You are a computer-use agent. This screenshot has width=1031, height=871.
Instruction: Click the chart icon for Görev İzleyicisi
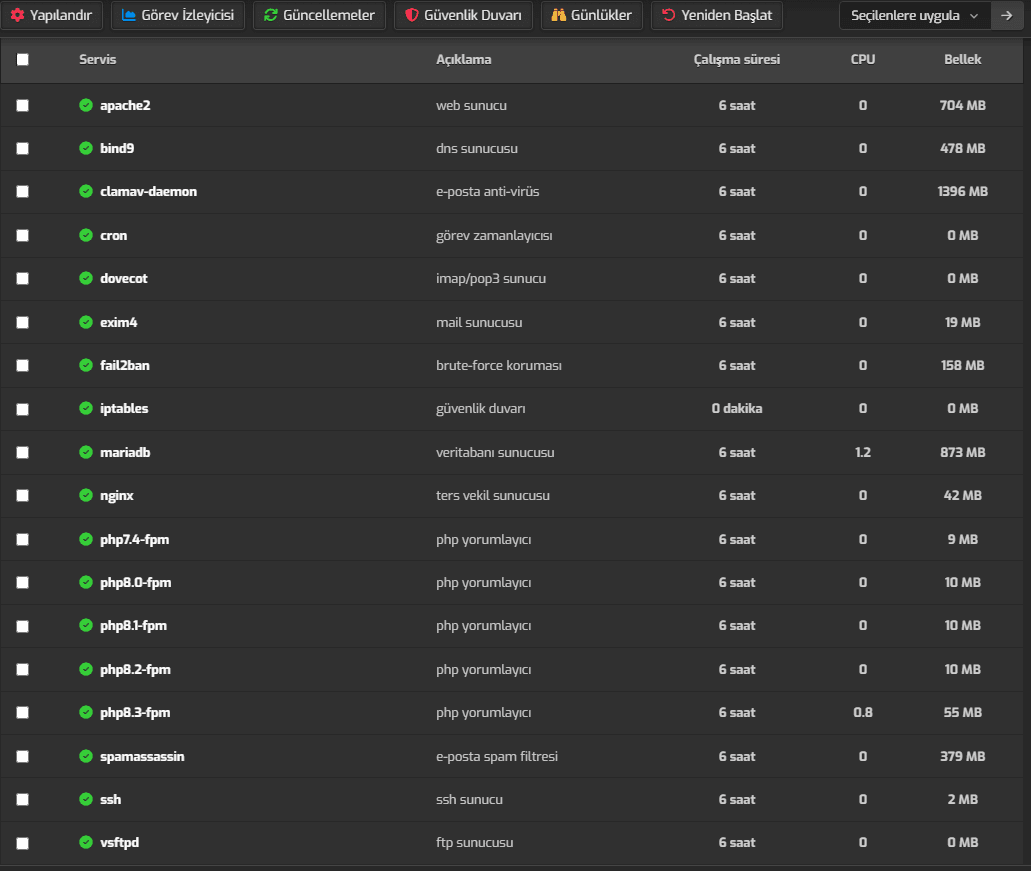point(129,16)
